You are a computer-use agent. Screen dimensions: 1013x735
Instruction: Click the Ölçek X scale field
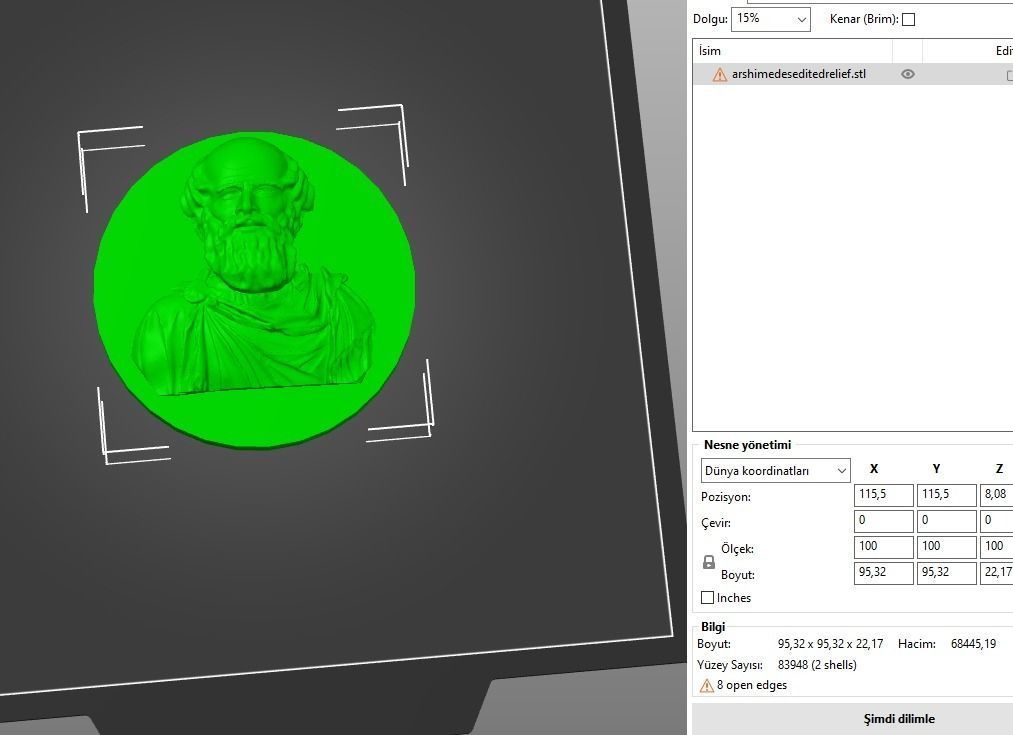coord(883,547)
